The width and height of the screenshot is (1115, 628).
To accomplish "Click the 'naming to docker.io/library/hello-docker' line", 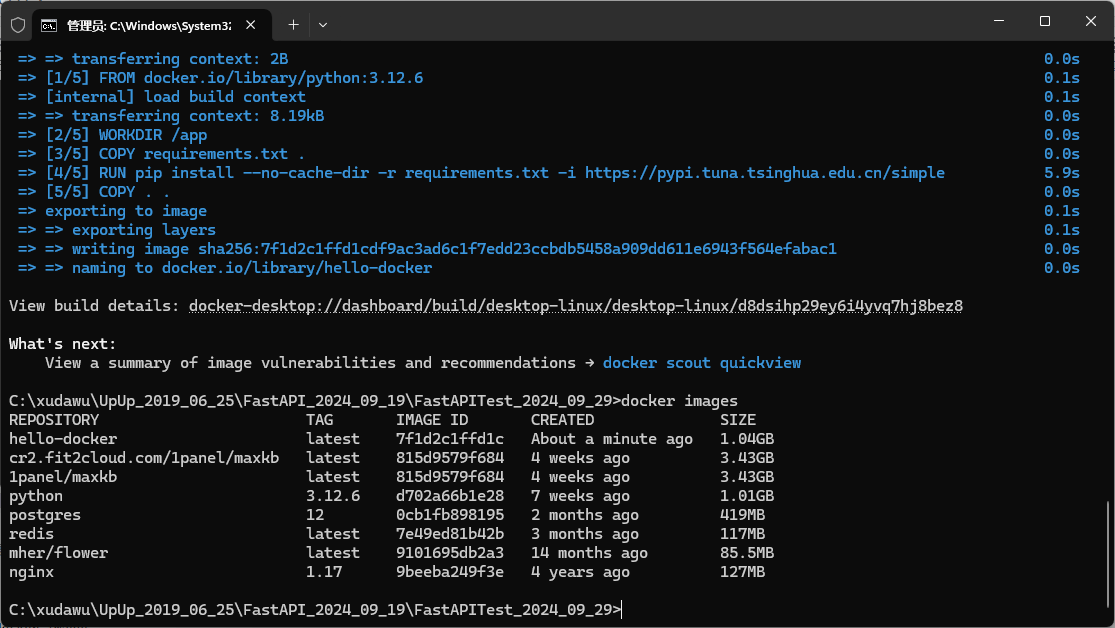I will [x=252, y=268].
